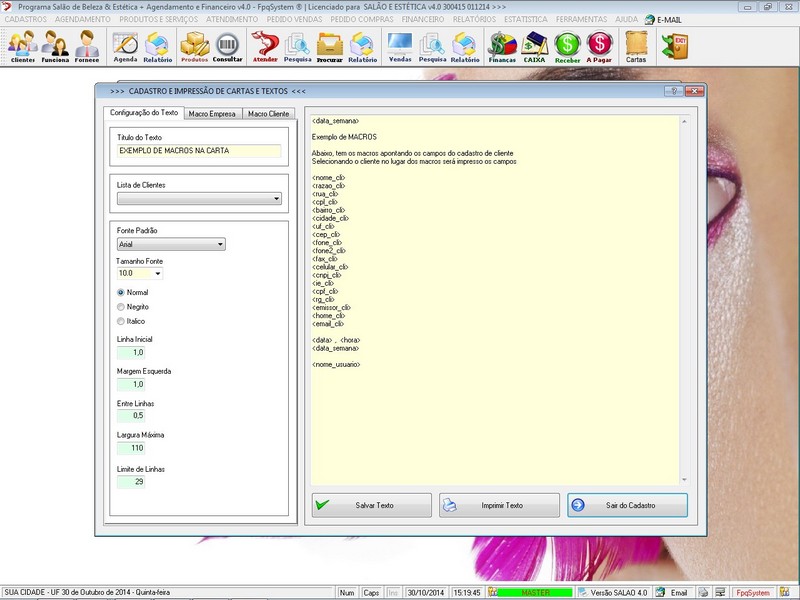Click the E-MAIL globe icon in menu bar
Screen dimensions: 800x600
click(649, 19)
